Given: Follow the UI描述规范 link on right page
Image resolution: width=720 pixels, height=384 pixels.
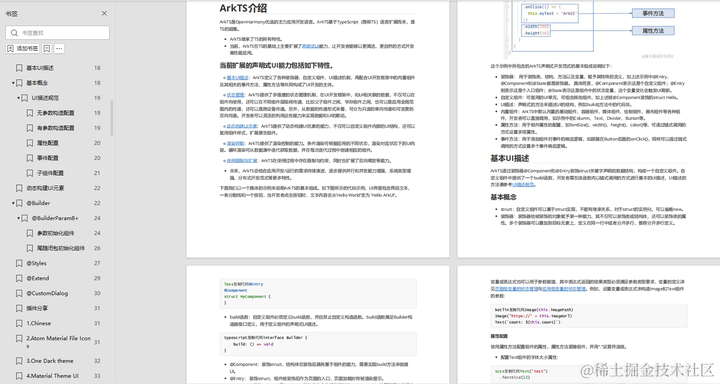Looking at the screenshot, I should tap(523, 185).
